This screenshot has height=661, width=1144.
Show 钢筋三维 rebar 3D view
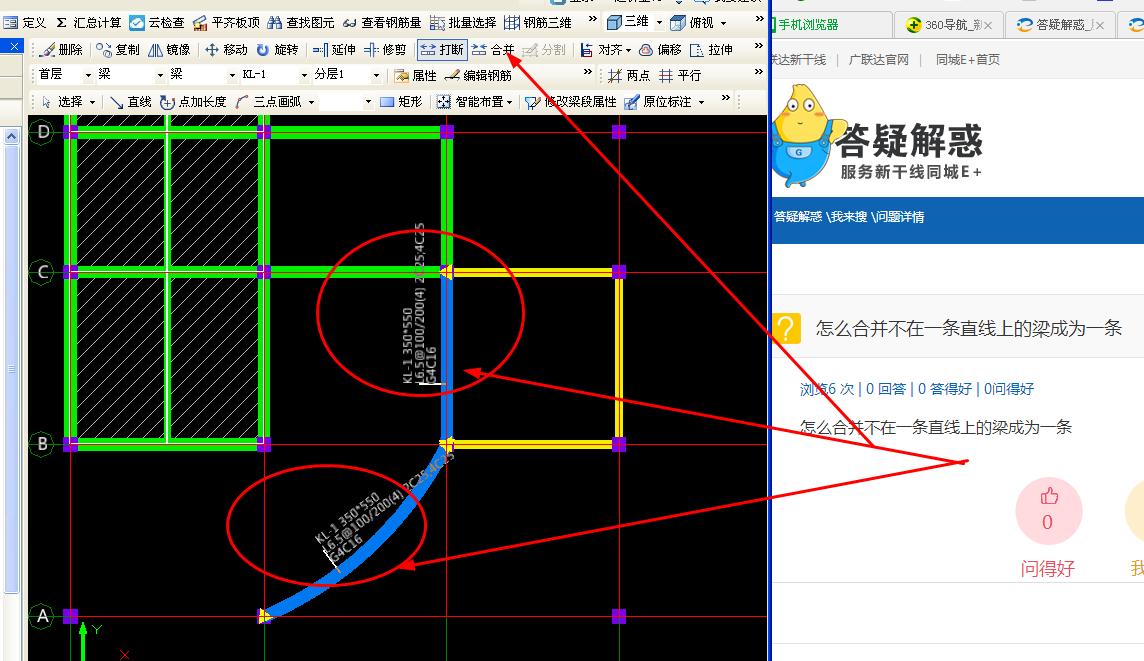538,23
